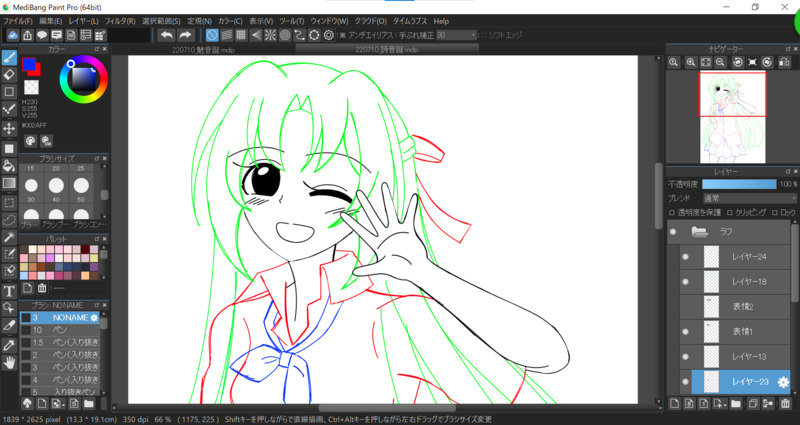Turn off snap in top toolbar

point(212,35)
